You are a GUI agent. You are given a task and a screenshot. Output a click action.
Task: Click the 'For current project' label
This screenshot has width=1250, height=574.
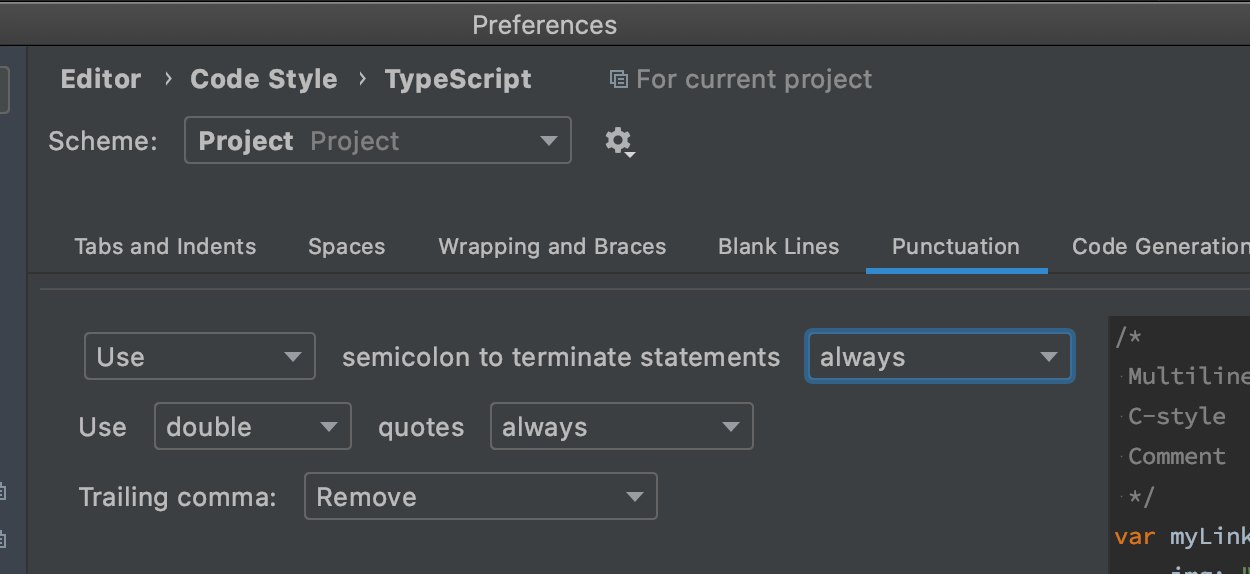coord(754,79)
